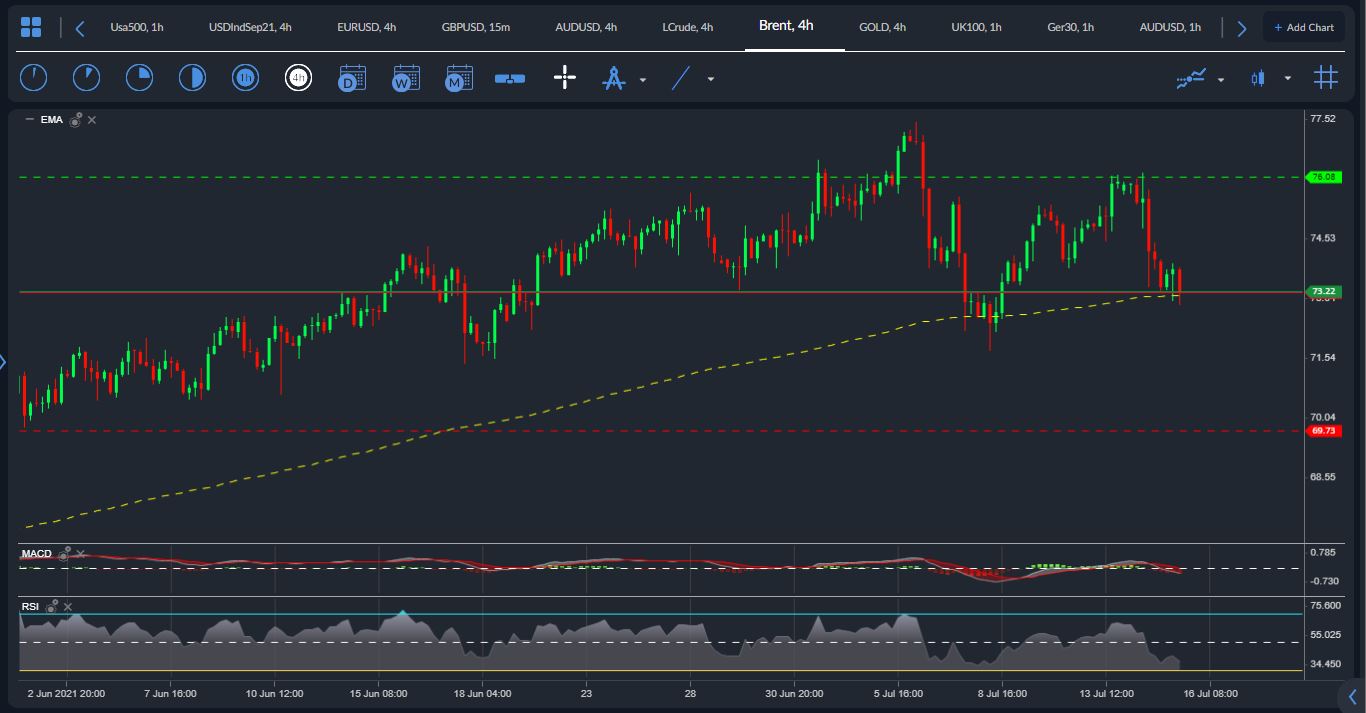This screenshot has height=713, width=1366.
Task: Open the chart layout grid menu
Action: pyautogui.click(x=31, y=27)
